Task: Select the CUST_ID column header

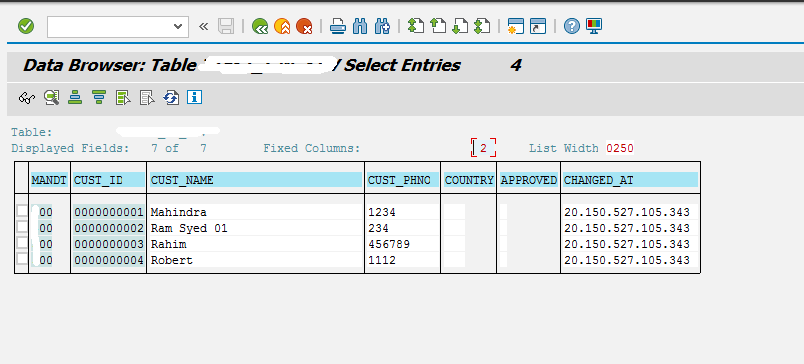Action: [x=108, y=180]
